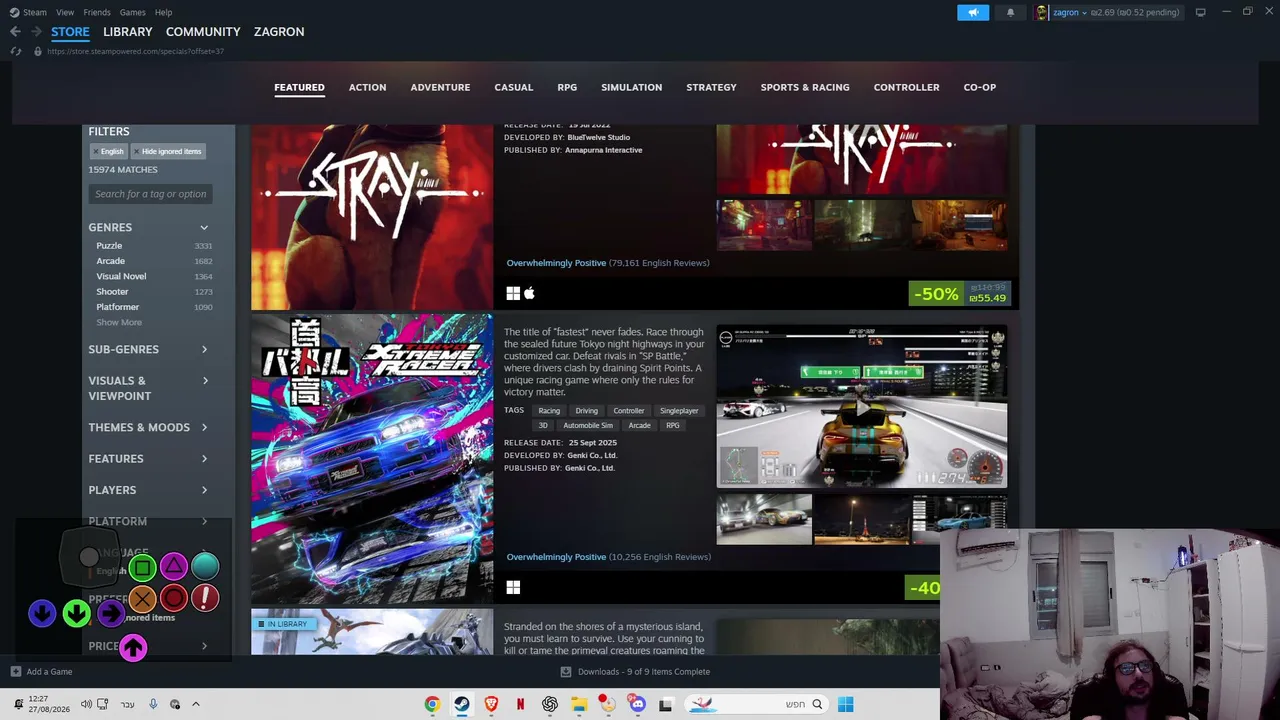Open Brave browser from the taskbar

tap(491, 704)
